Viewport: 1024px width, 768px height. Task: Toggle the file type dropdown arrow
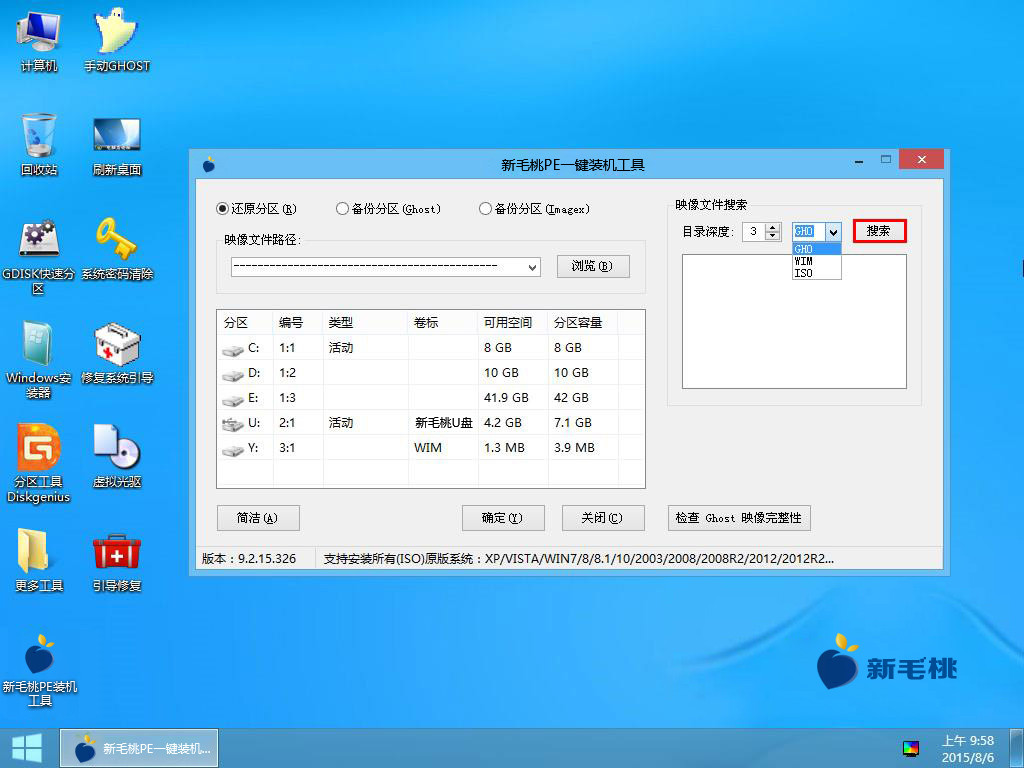pos(833,232)
